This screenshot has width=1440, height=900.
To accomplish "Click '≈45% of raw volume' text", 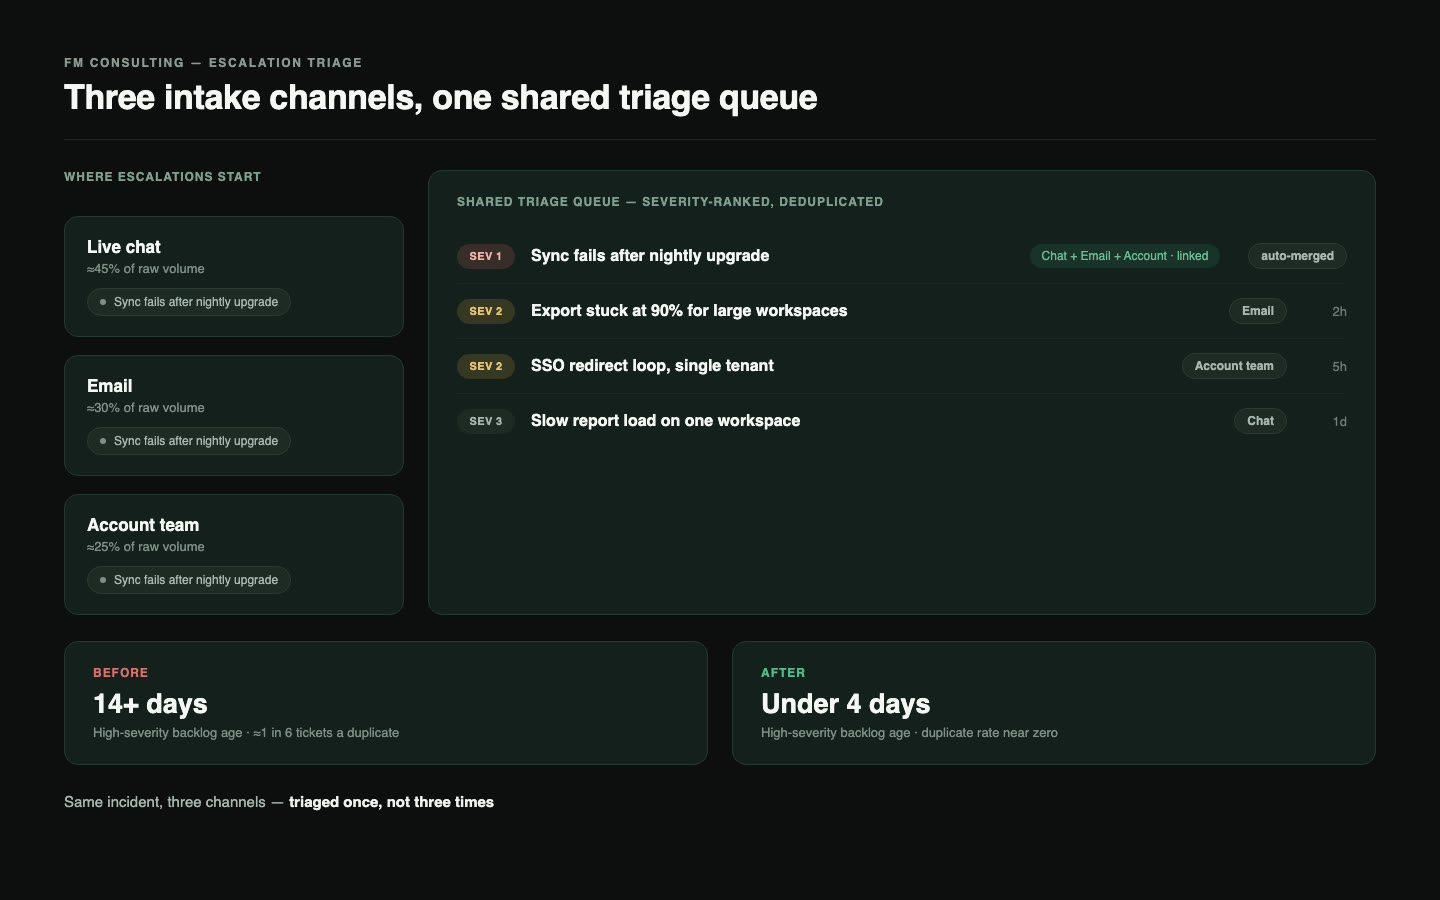I will tap(146, 269).
